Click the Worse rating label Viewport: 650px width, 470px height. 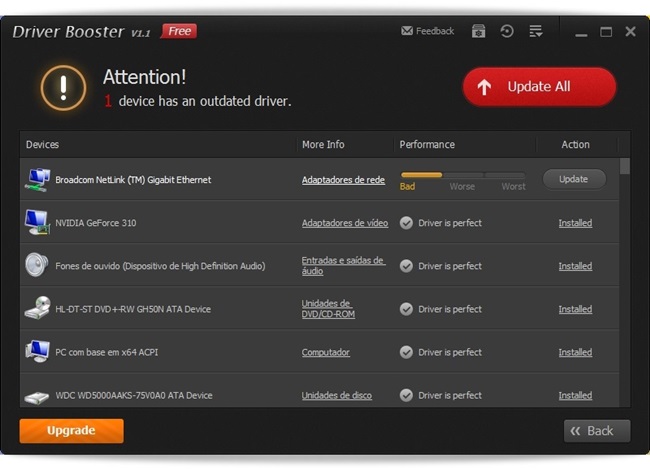462,187
